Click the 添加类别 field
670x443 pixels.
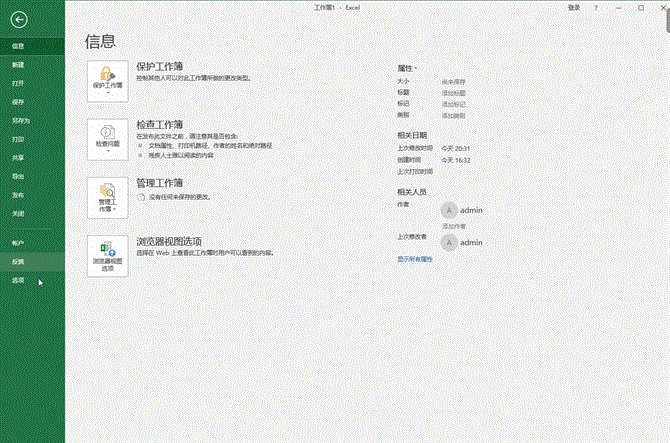coord(453,114)
